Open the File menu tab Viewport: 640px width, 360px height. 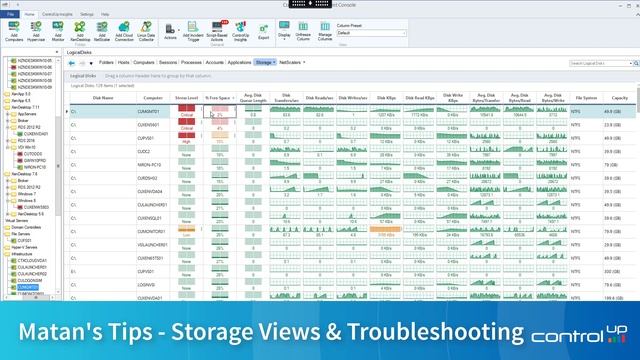(x=10, y=14)
